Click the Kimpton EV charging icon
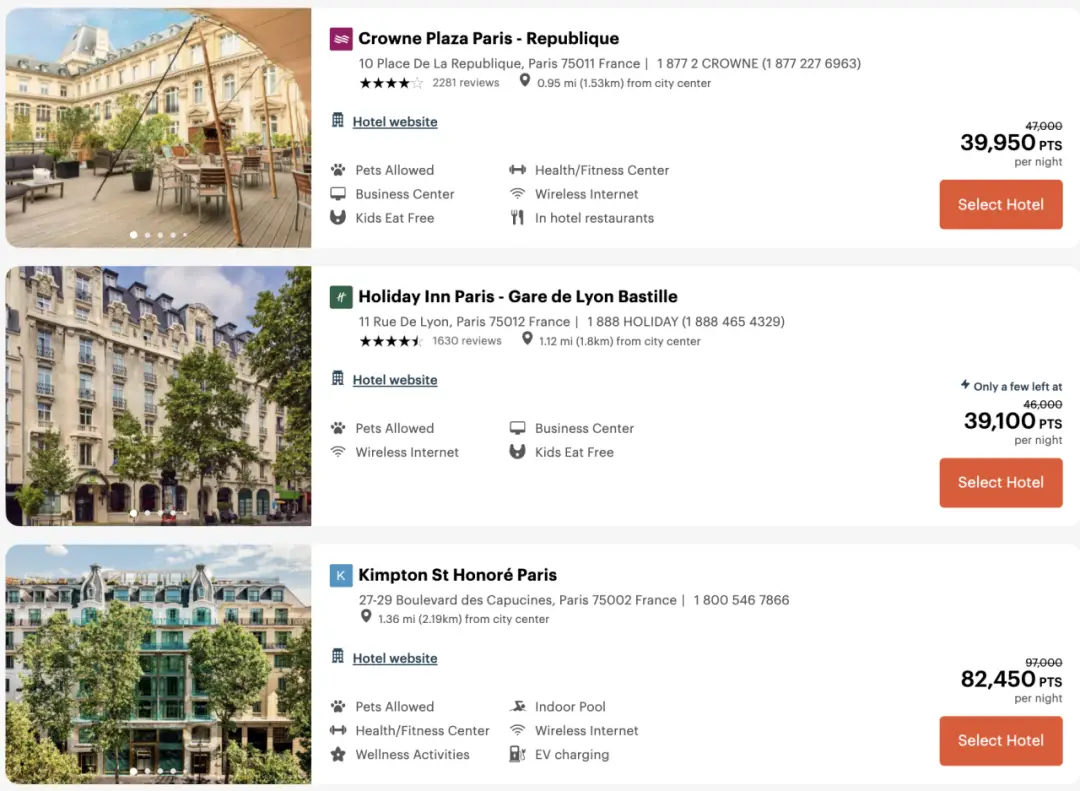This screenshot has height=791, width=1080. point(517,754)
